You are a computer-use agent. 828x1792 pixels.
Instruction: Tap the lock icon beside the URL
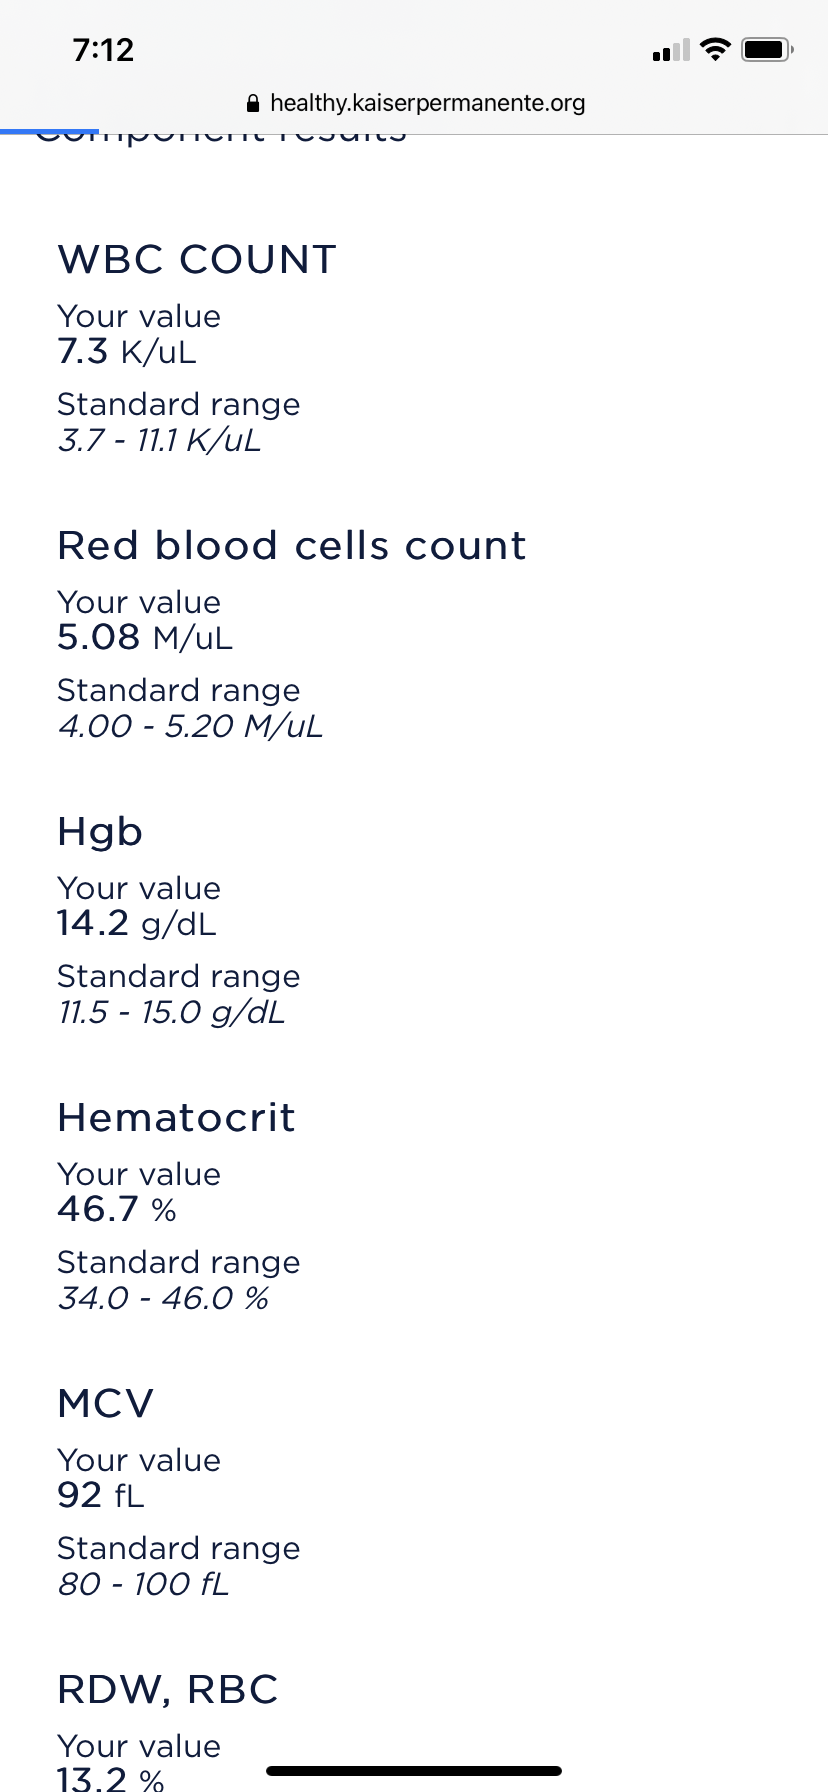[252, 103]
